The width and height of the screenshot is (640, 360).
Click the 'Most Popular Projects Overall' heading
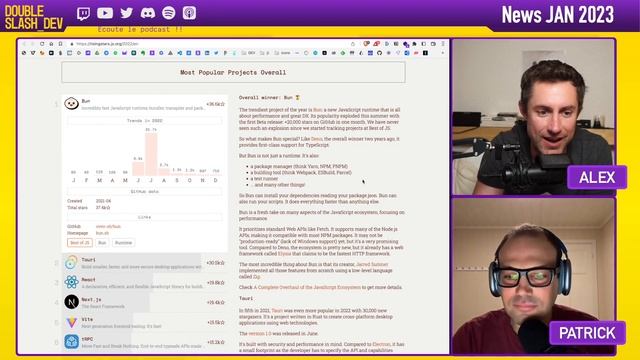tap(233, 72)
